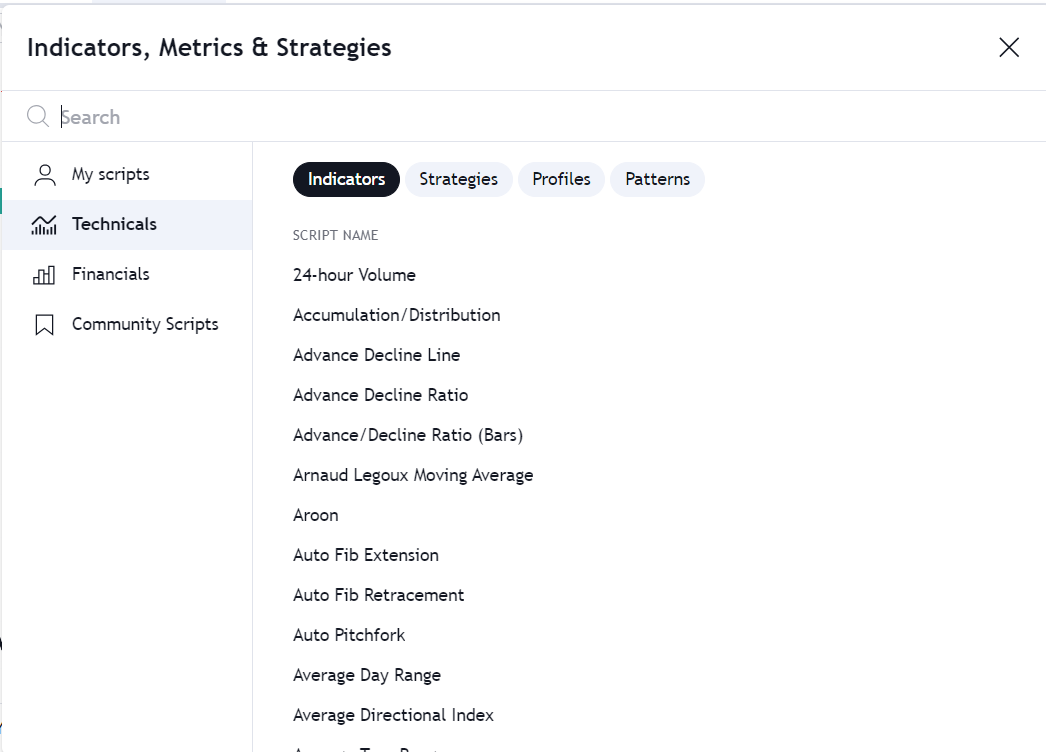Click Advance Decline Line
Image resolution: width=1046 pixels, height=752 pixels.
coord(376,354)
